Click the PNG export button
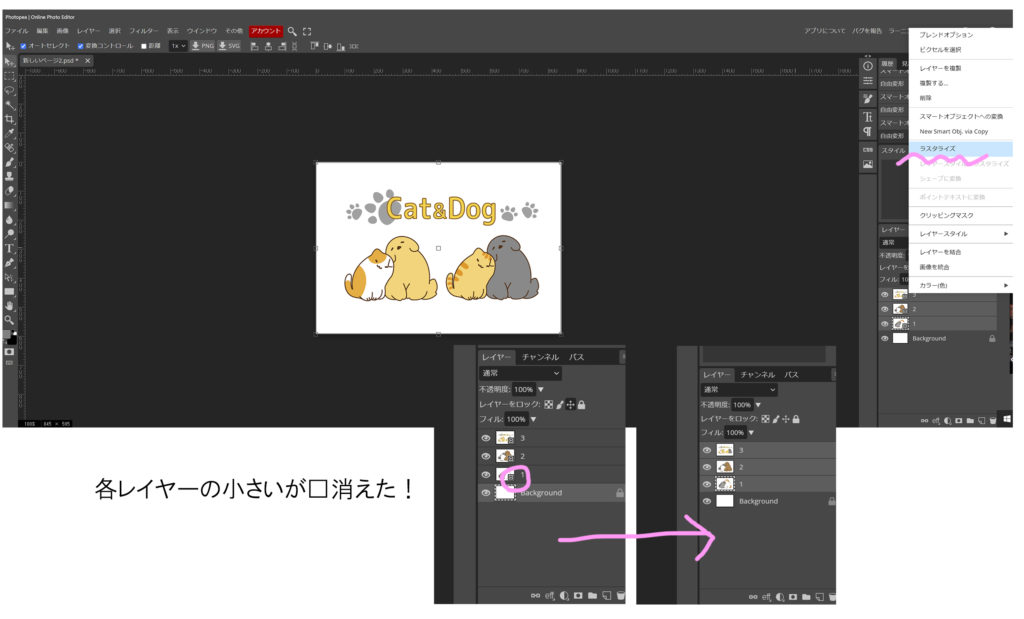The image size is (1024, 619). [x=203, y=46]
